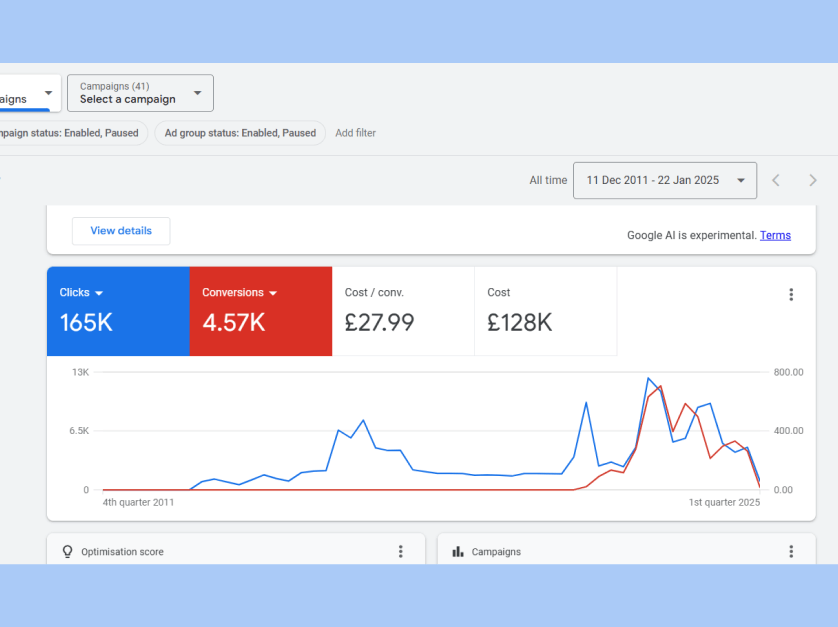Open the Terms link
The width and height of the screenshot is (838, 627).
click(x=775, y=236)
